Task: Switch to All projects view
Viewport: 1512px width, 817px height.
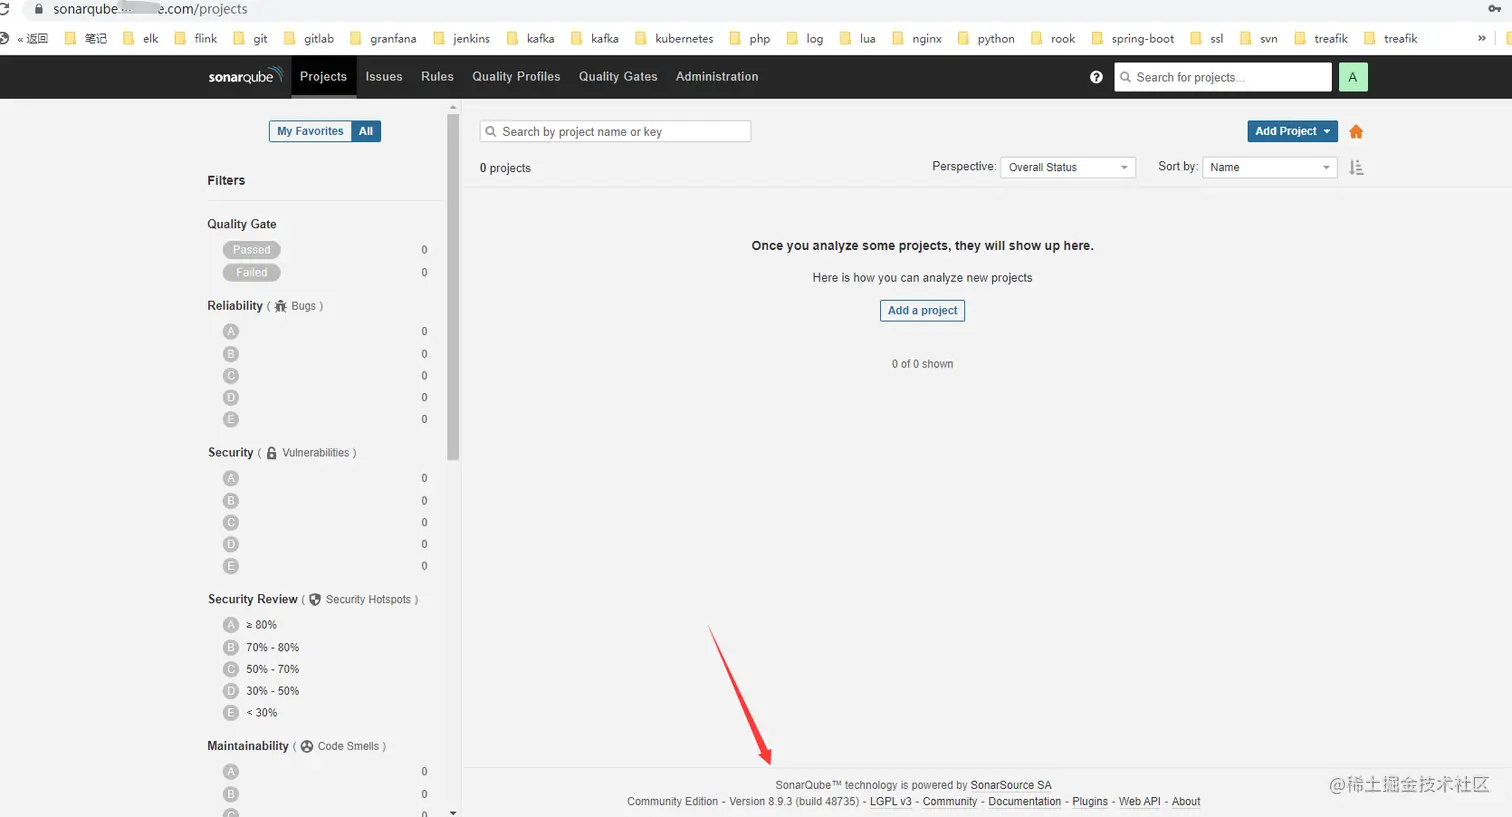Action: (366, 131)
